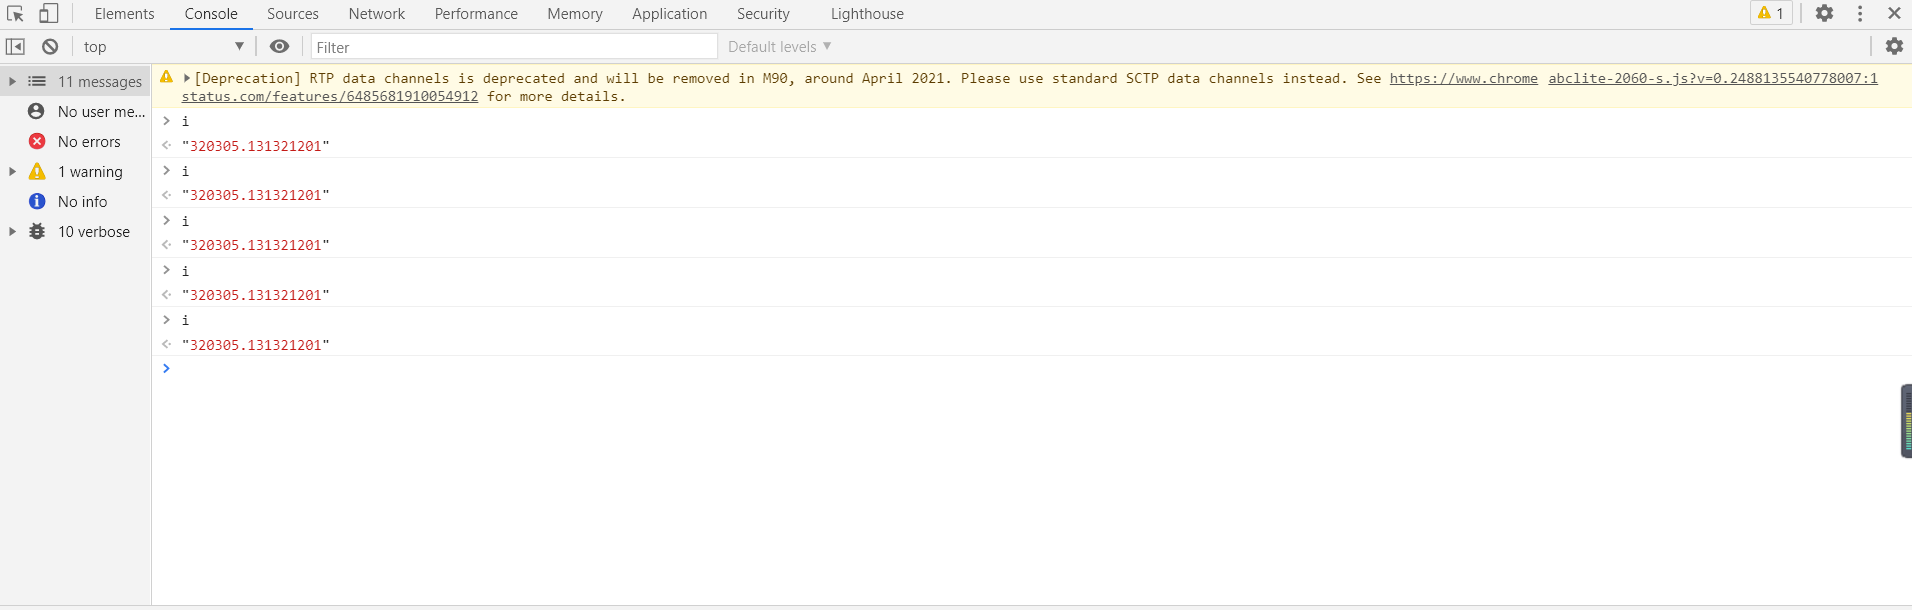Open the Network tab
This screenshot has width=1912, height=610.
pos(377,14)
